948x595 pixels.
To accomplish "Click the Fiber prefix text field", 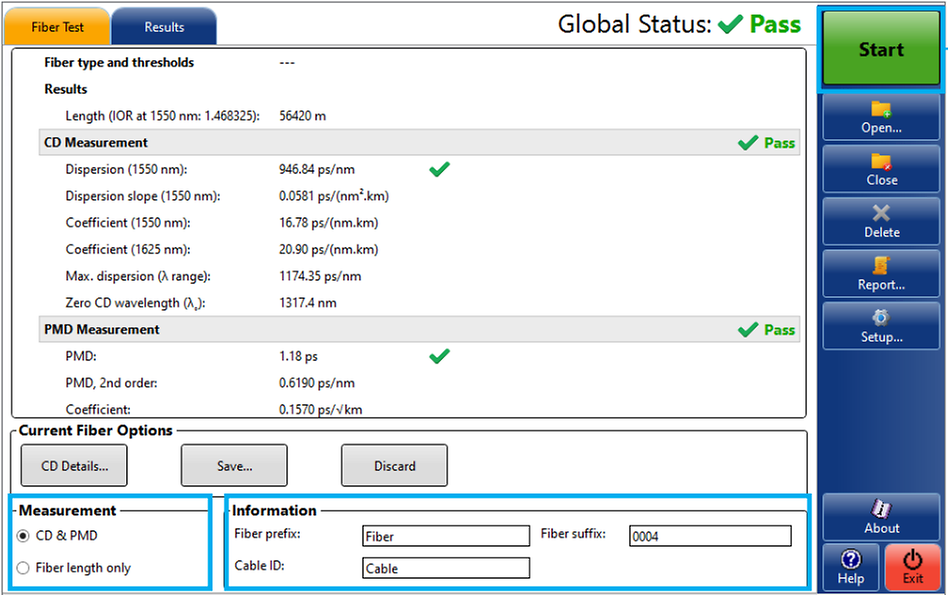I will click(446, 537).
